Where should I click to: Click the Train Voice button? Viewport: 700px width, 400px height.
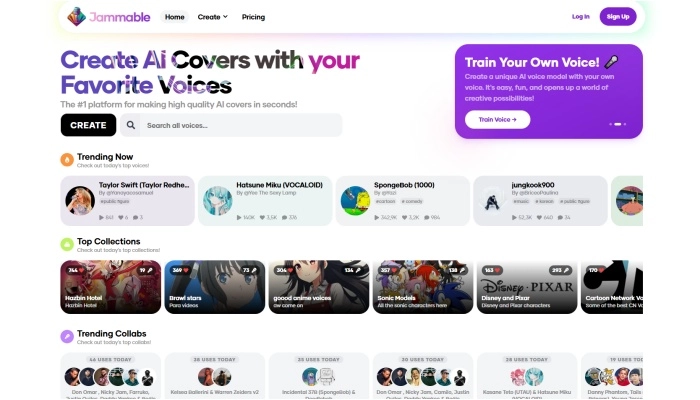[497, 120]
